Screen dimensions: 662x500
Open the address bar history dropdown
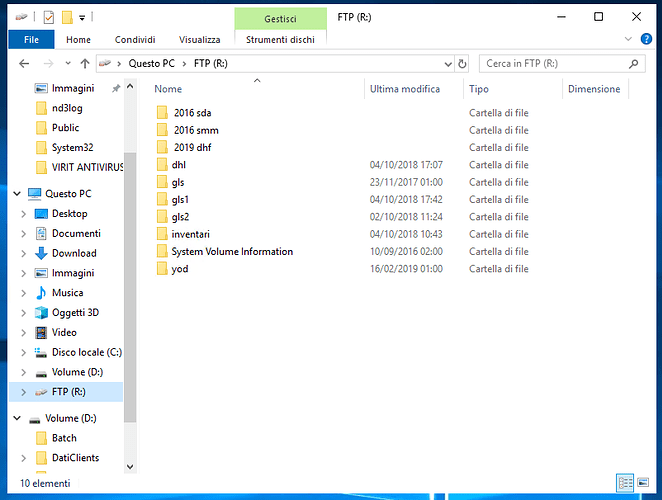click(448, 64)
